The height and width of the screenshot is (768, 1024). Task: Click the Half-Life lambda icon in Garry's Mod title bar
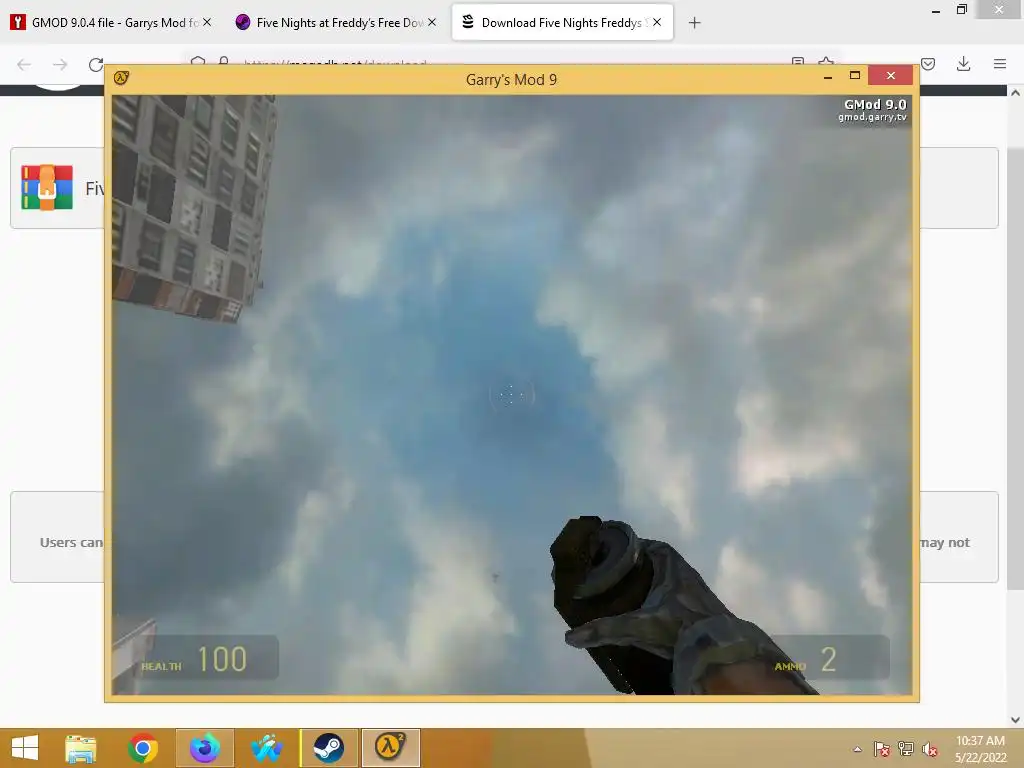(x=121, y=78)
